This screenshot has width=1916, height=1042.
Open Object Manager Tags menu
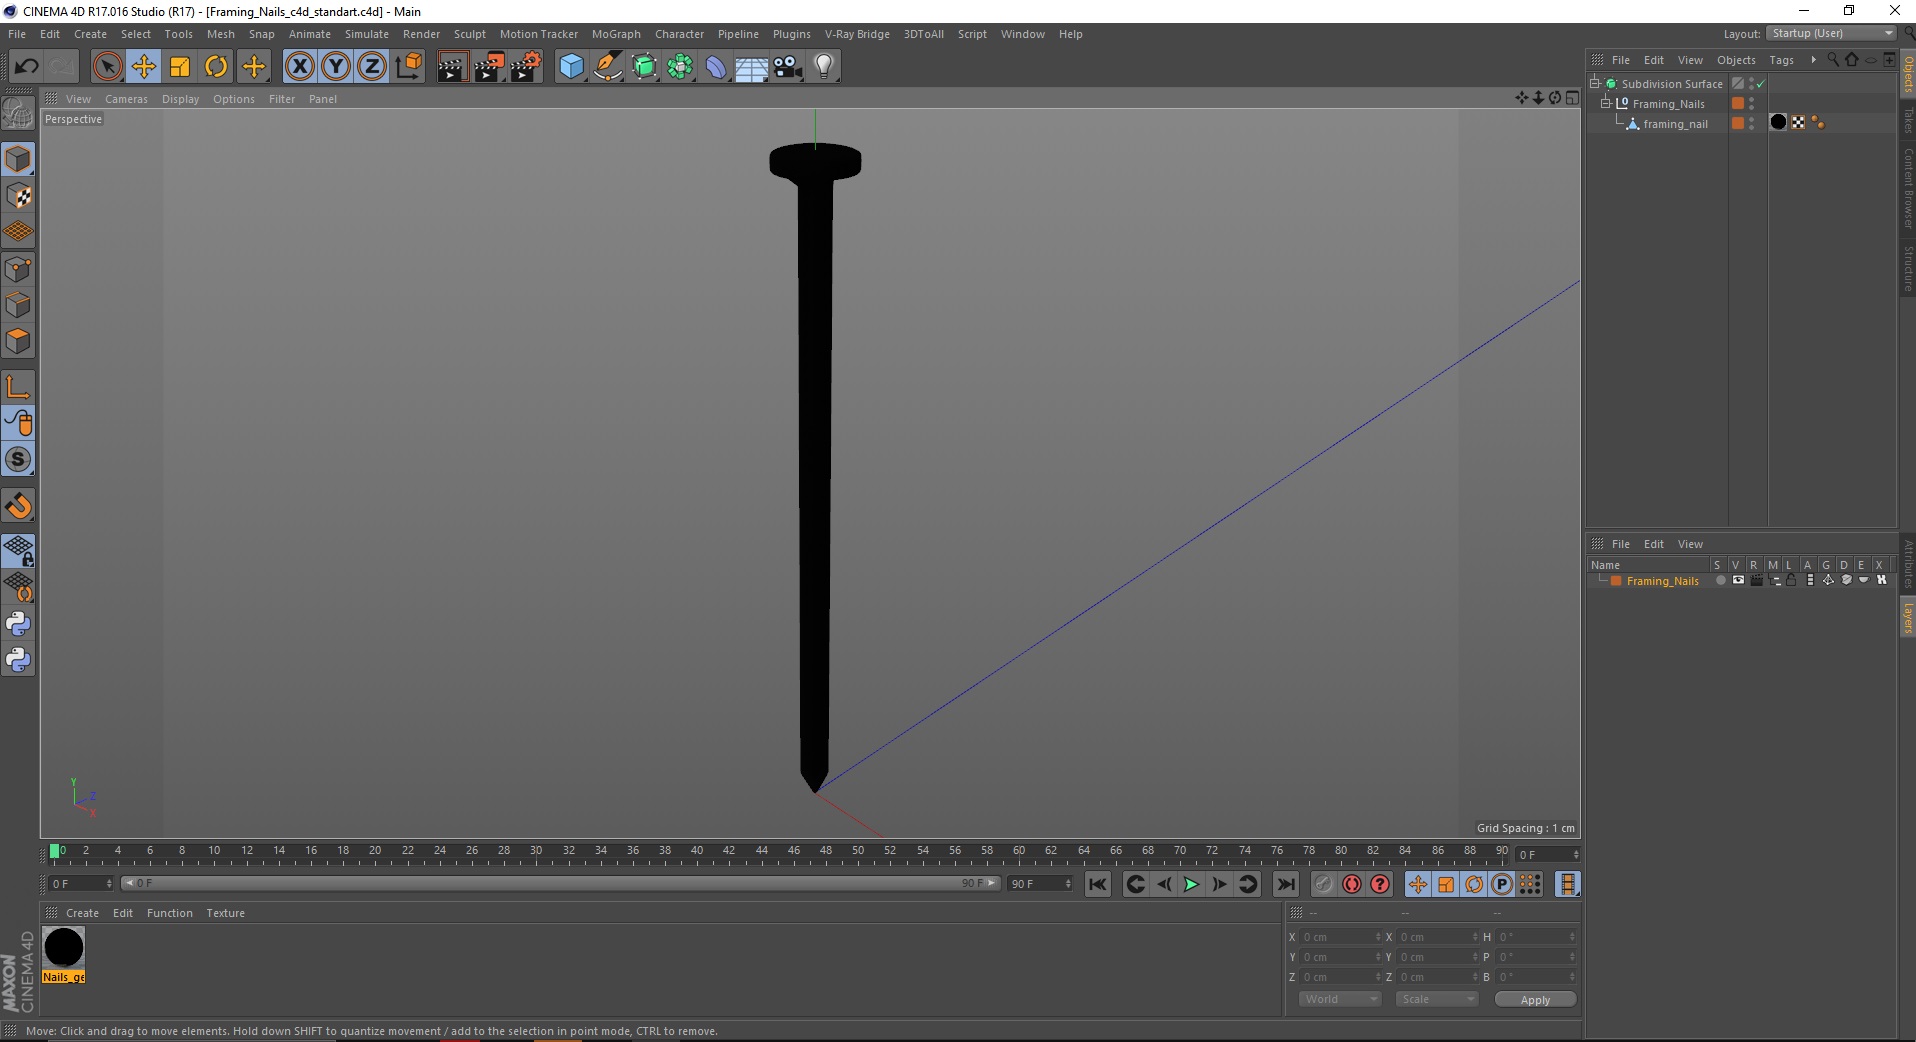click(x=1781, y=60)
